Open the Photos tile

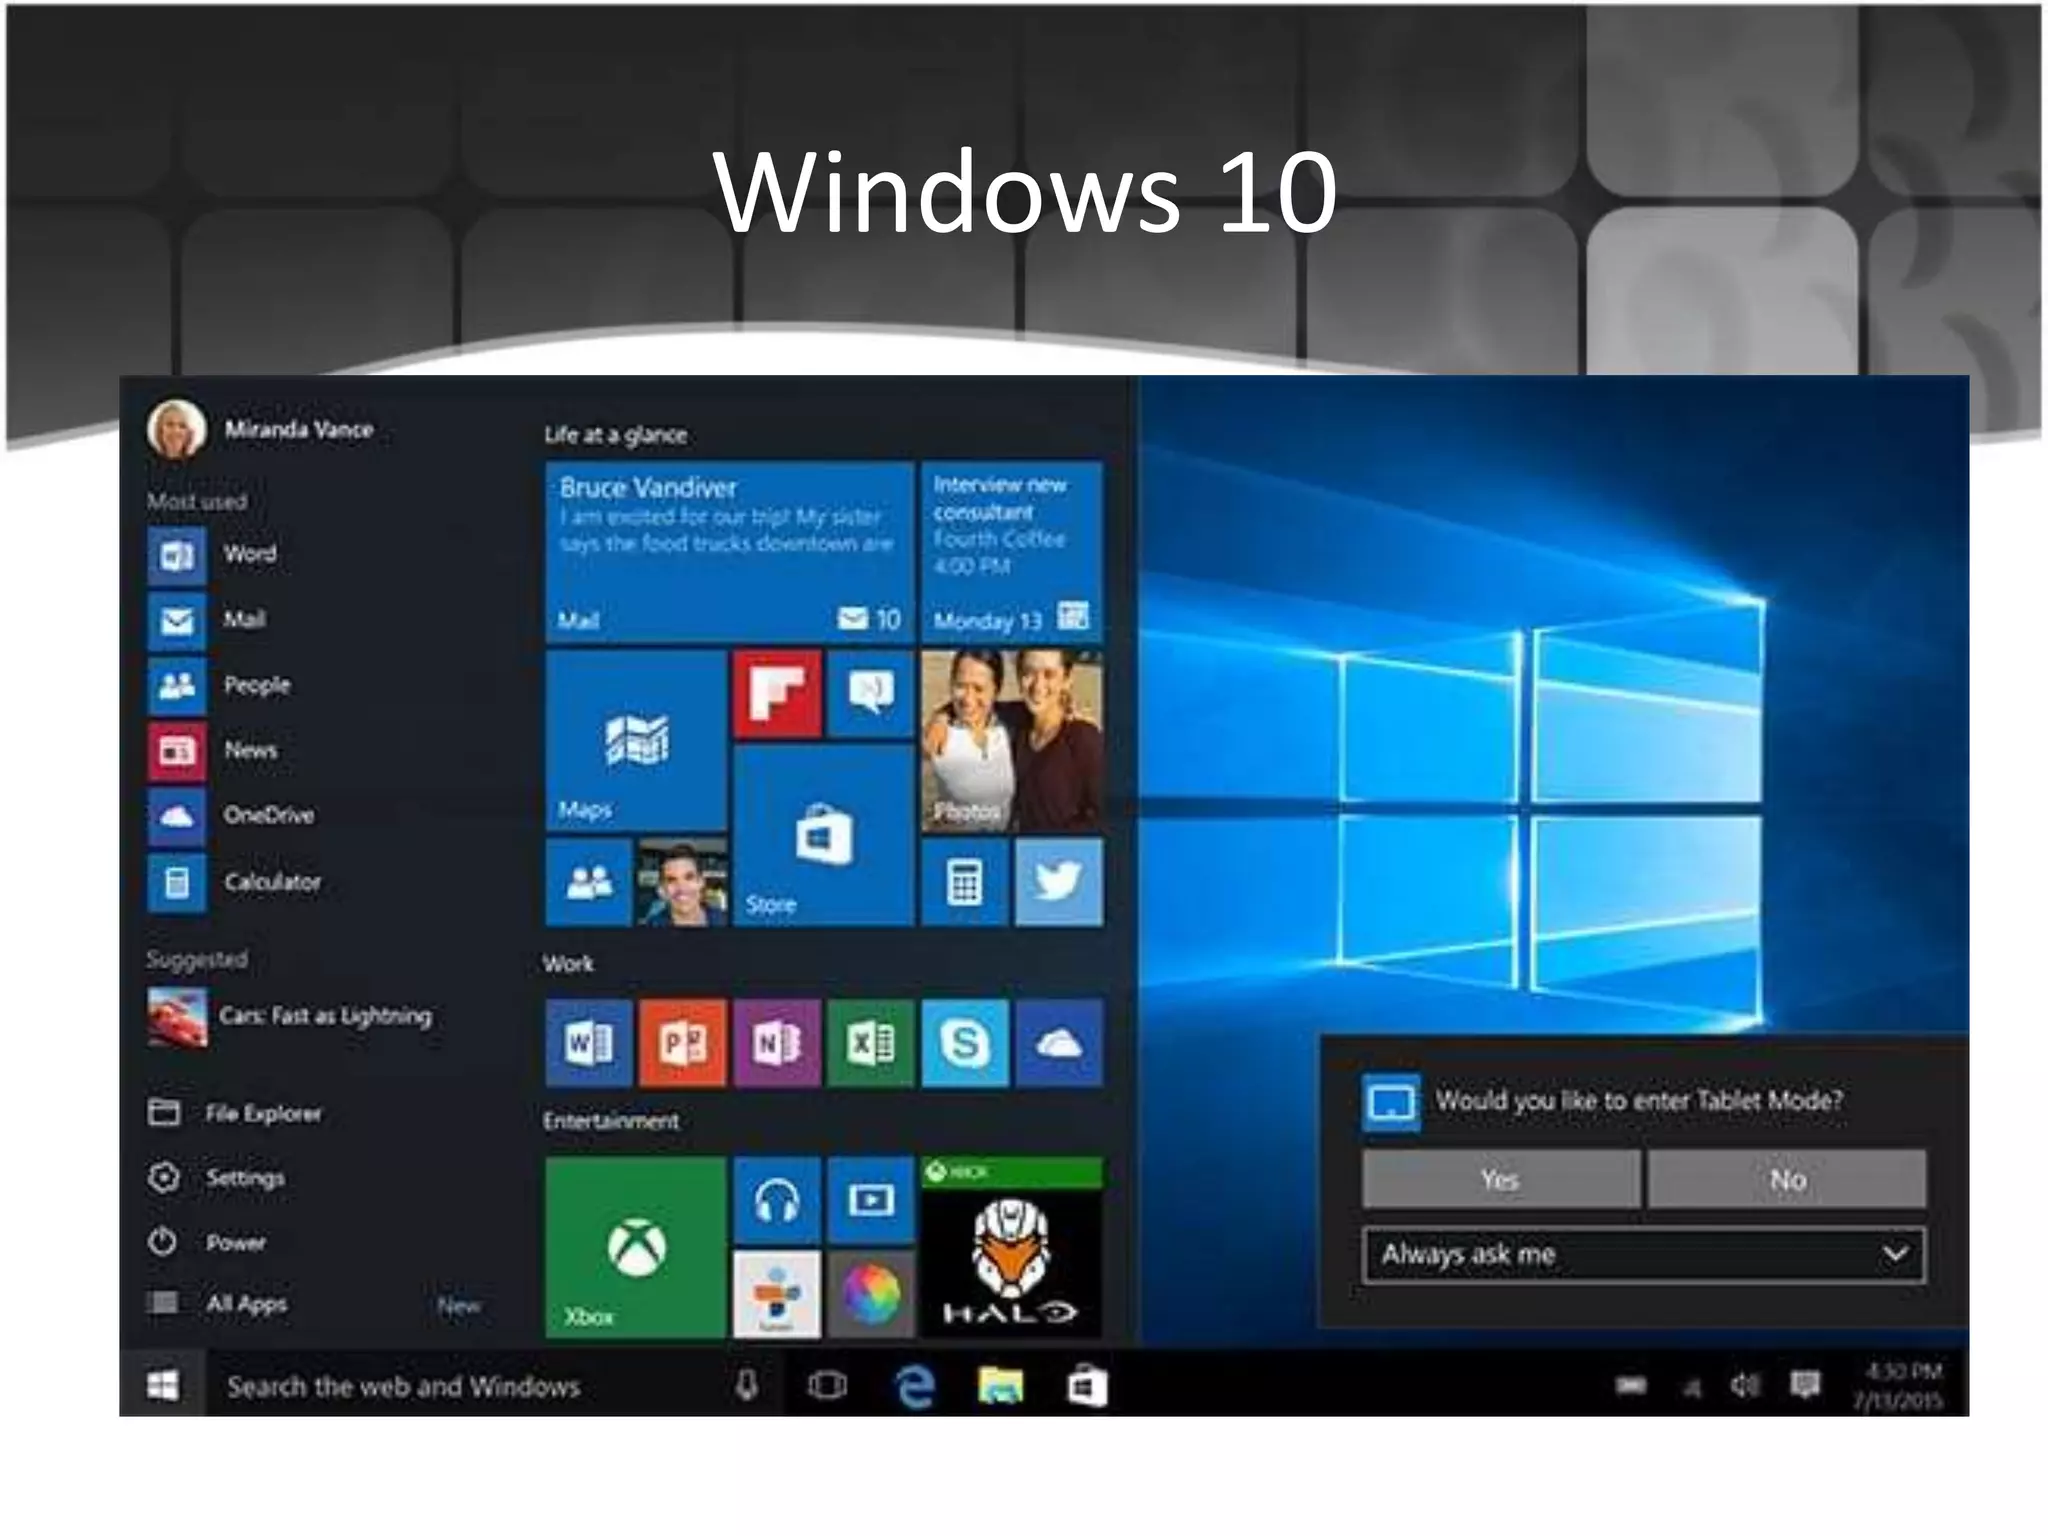[1012, 740]
